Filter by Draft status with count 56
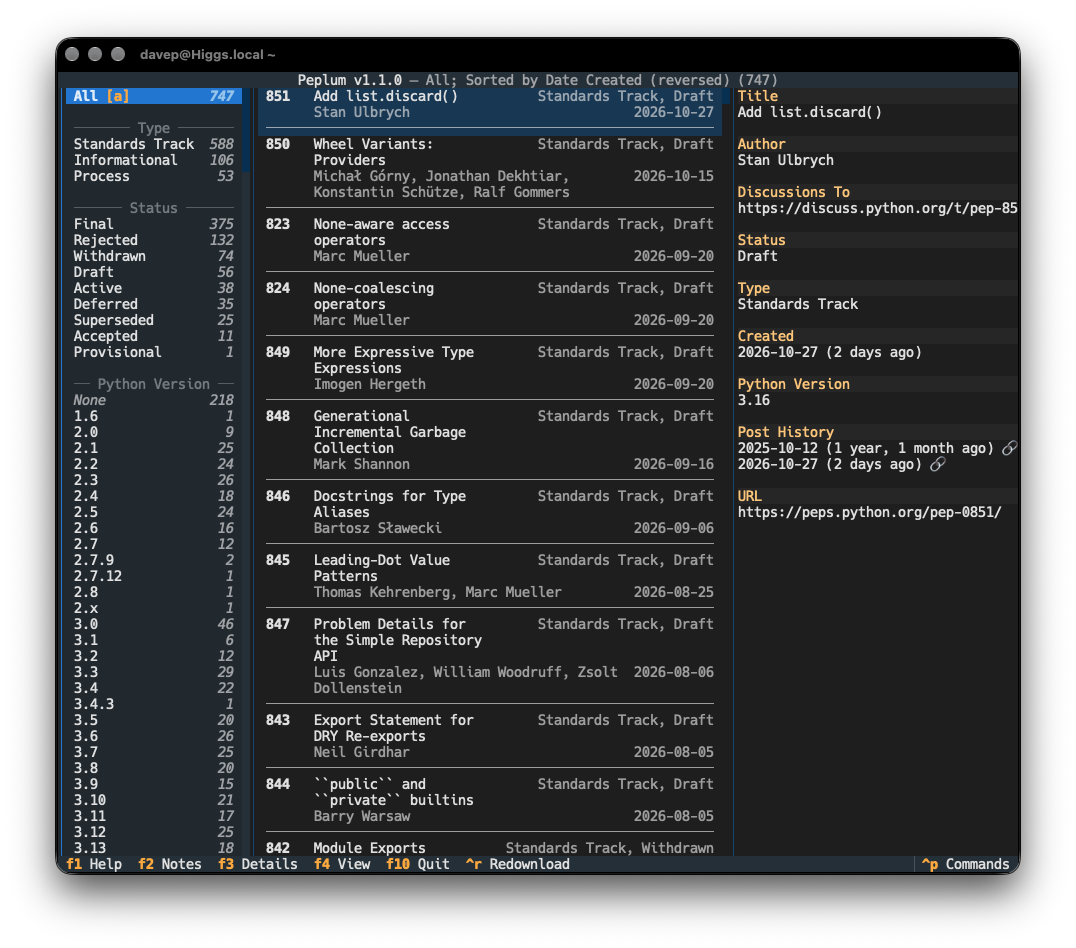The image size is (1076, 948). [x=154, y=273]
